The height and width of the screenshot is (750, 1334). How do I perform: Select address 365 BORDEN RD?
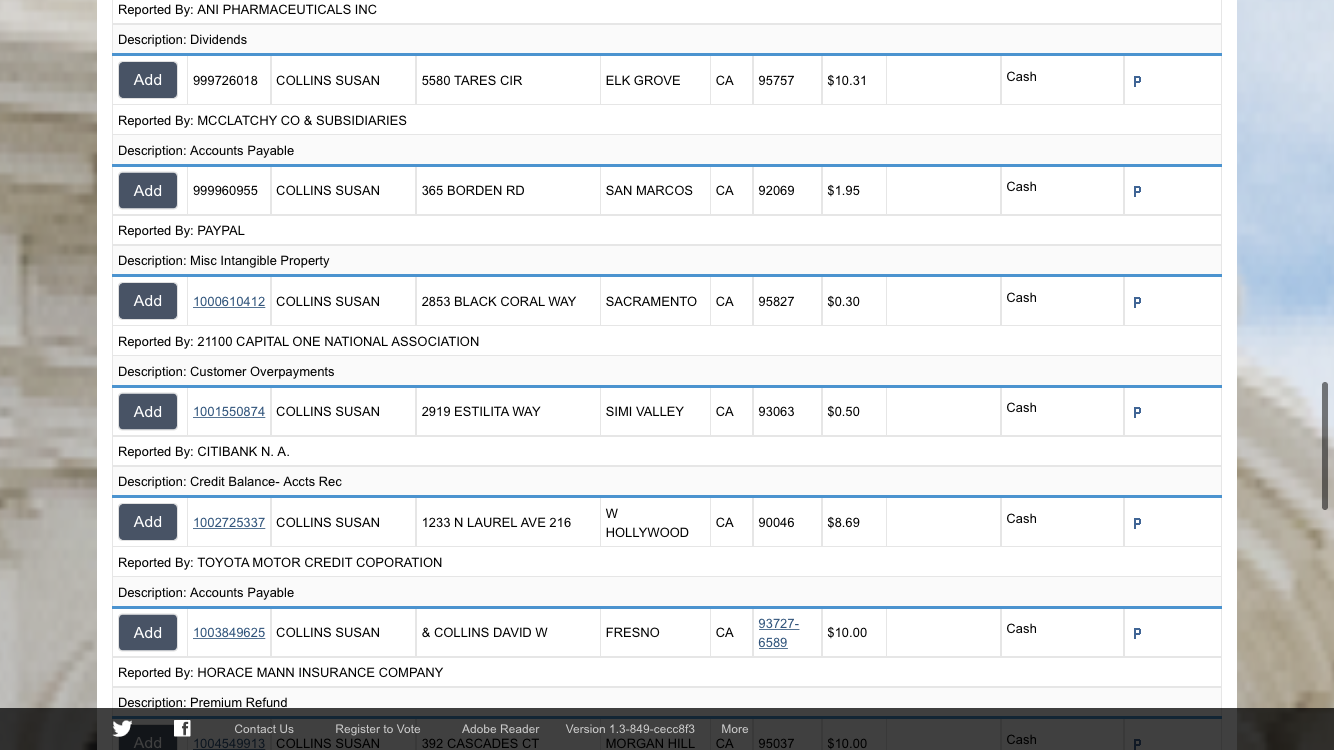[x=473, y=190]
